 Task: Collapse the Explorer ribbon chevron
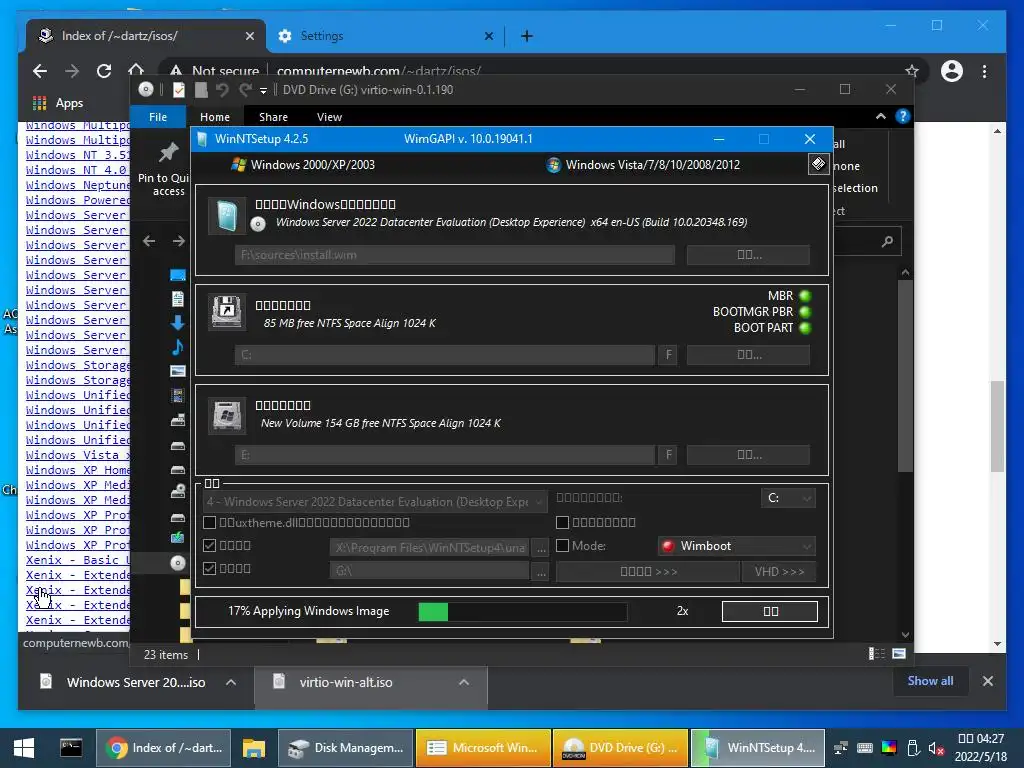coord(880,116)
